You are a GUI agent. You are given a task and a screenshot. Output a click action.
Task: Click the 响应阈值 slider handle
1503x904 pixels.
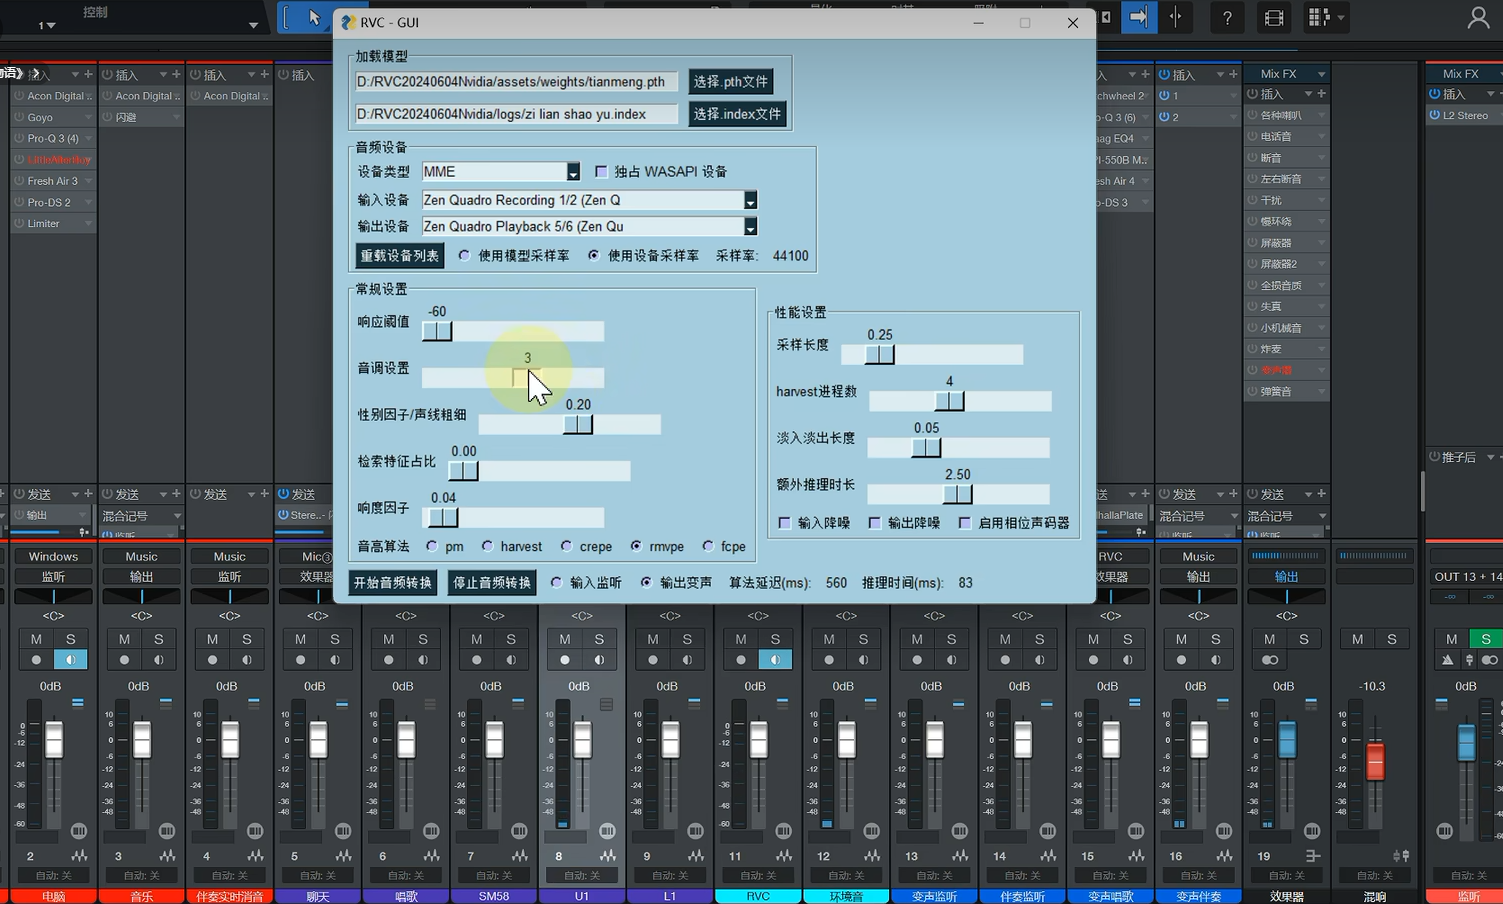tap(437, 331)
